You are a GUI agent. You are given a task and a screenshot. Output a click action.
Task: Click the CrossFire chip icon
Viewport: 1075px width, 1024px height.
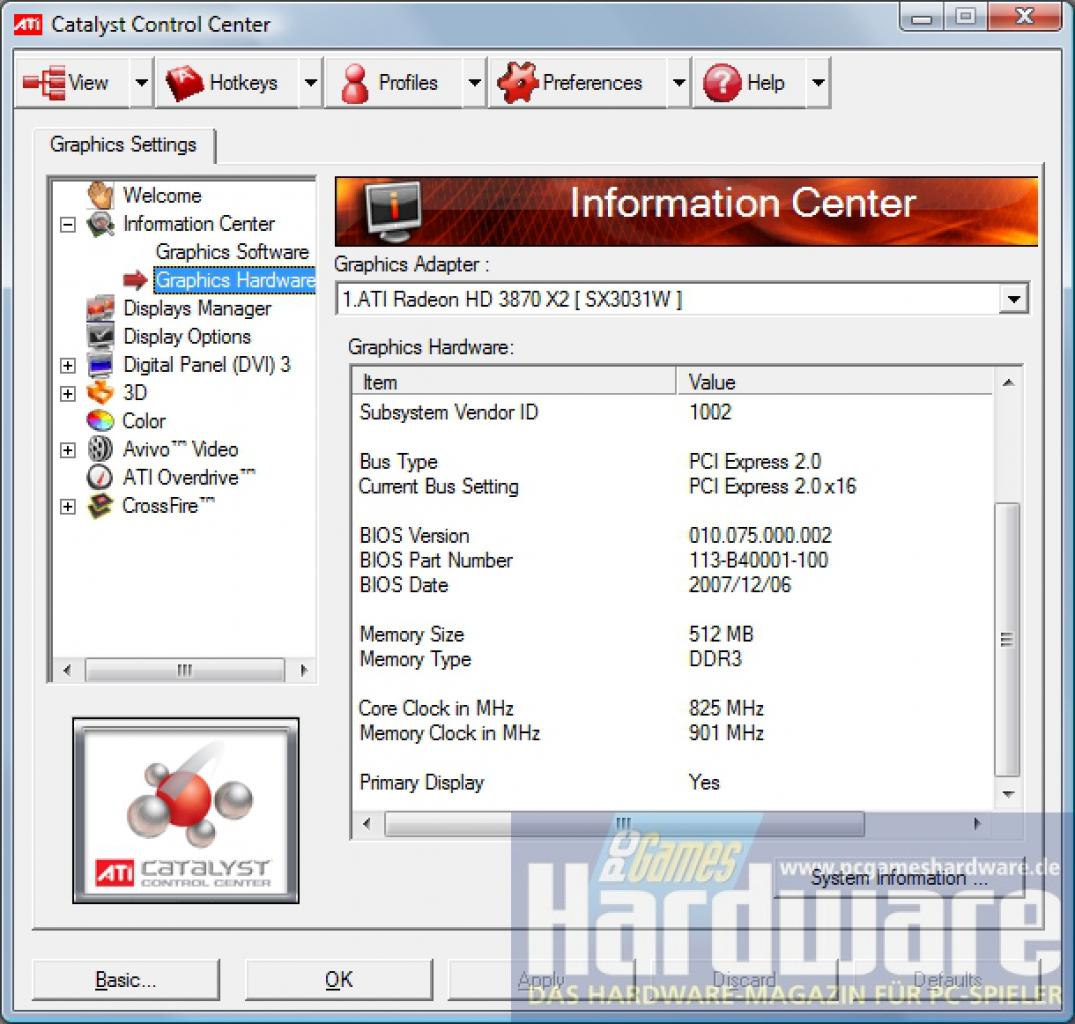coord(100,506)
